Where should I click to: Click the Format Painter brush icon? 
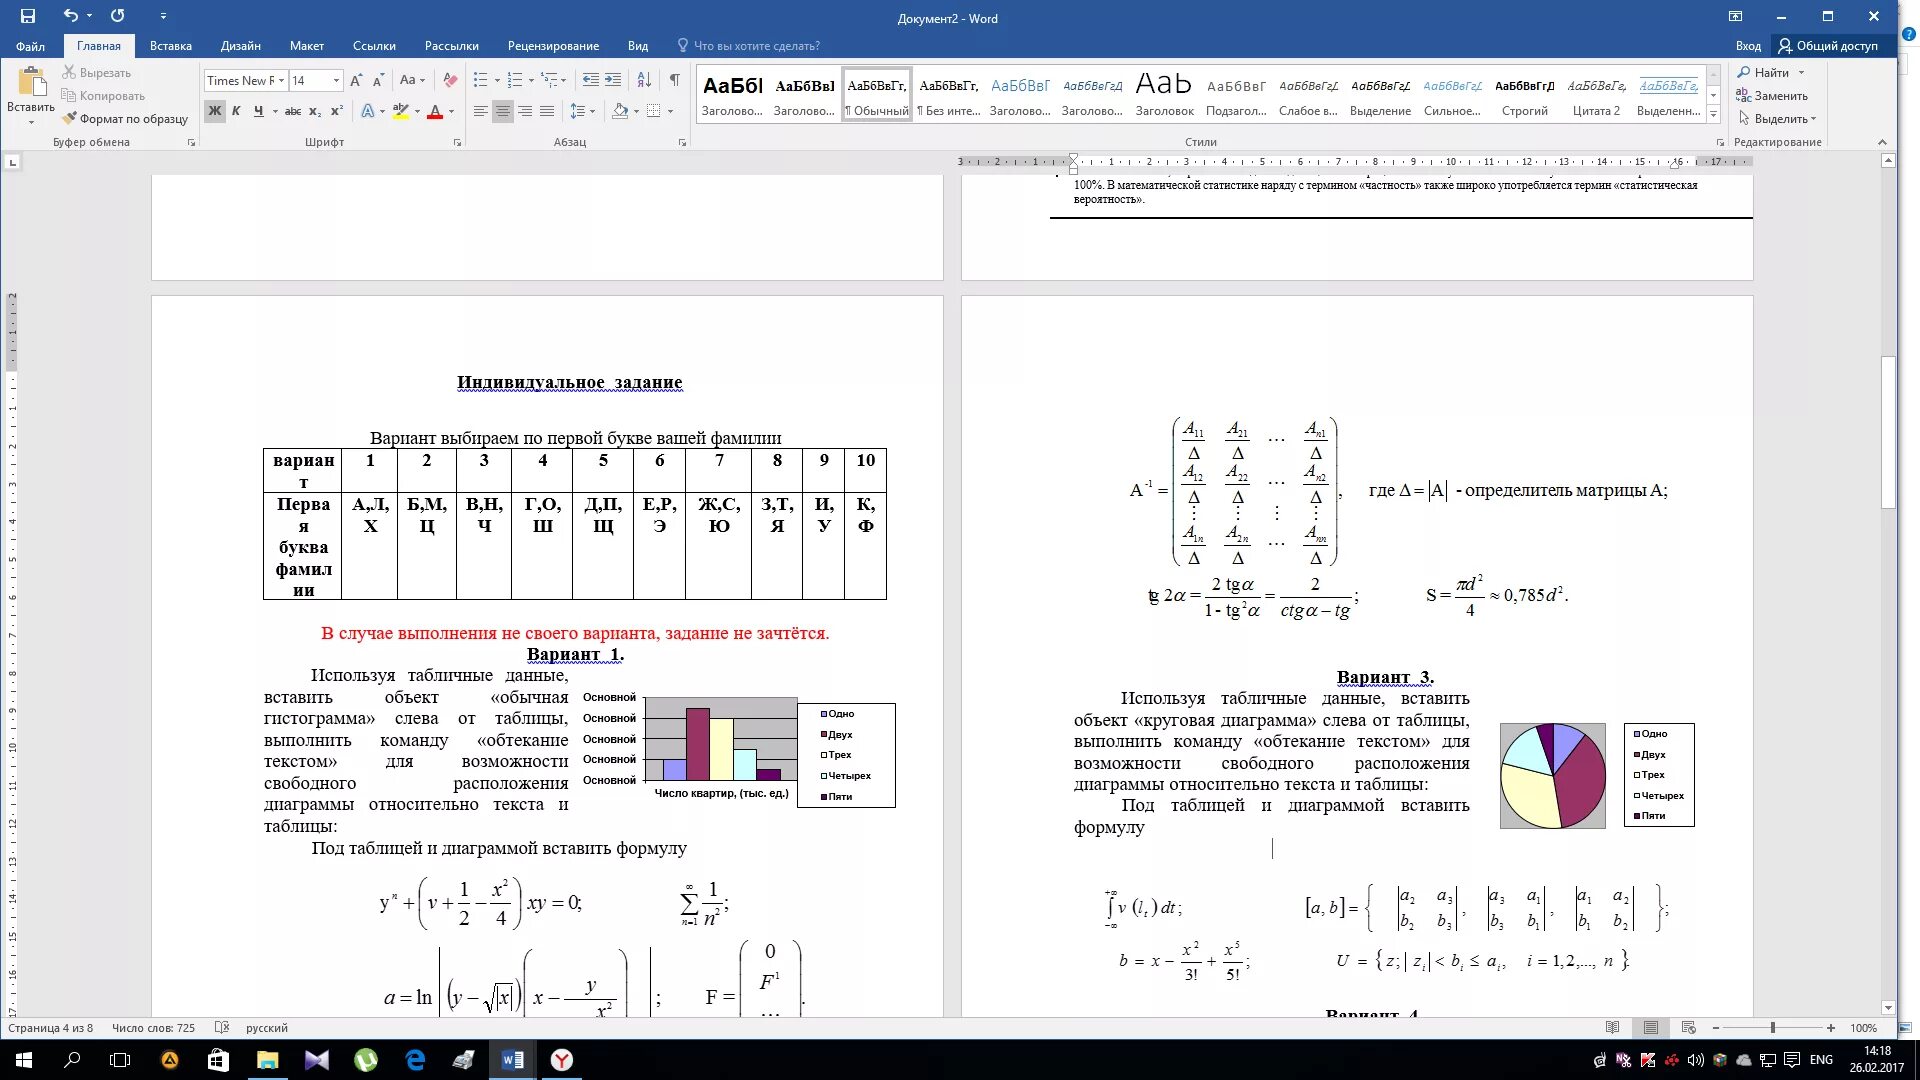[69, 118]
